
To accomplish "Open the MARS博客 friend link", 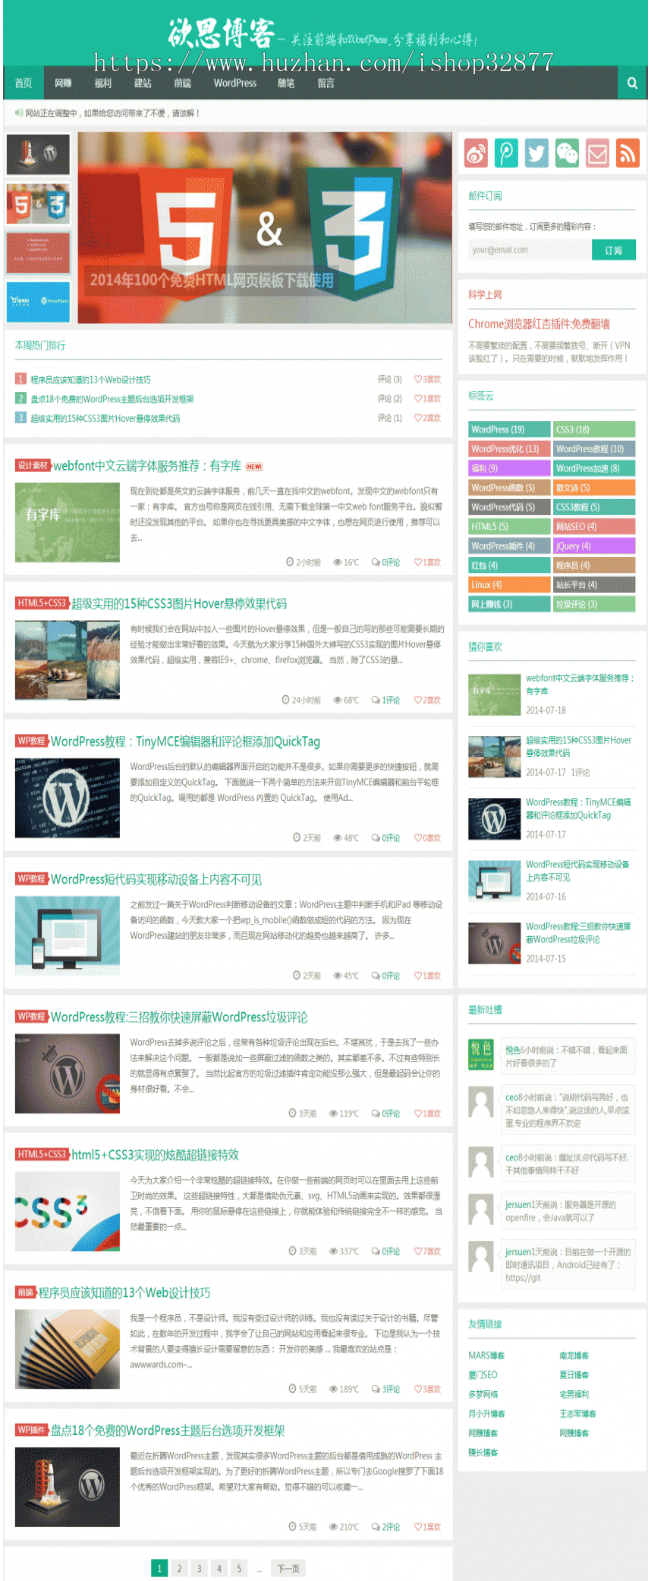I will pos(486,1355).
